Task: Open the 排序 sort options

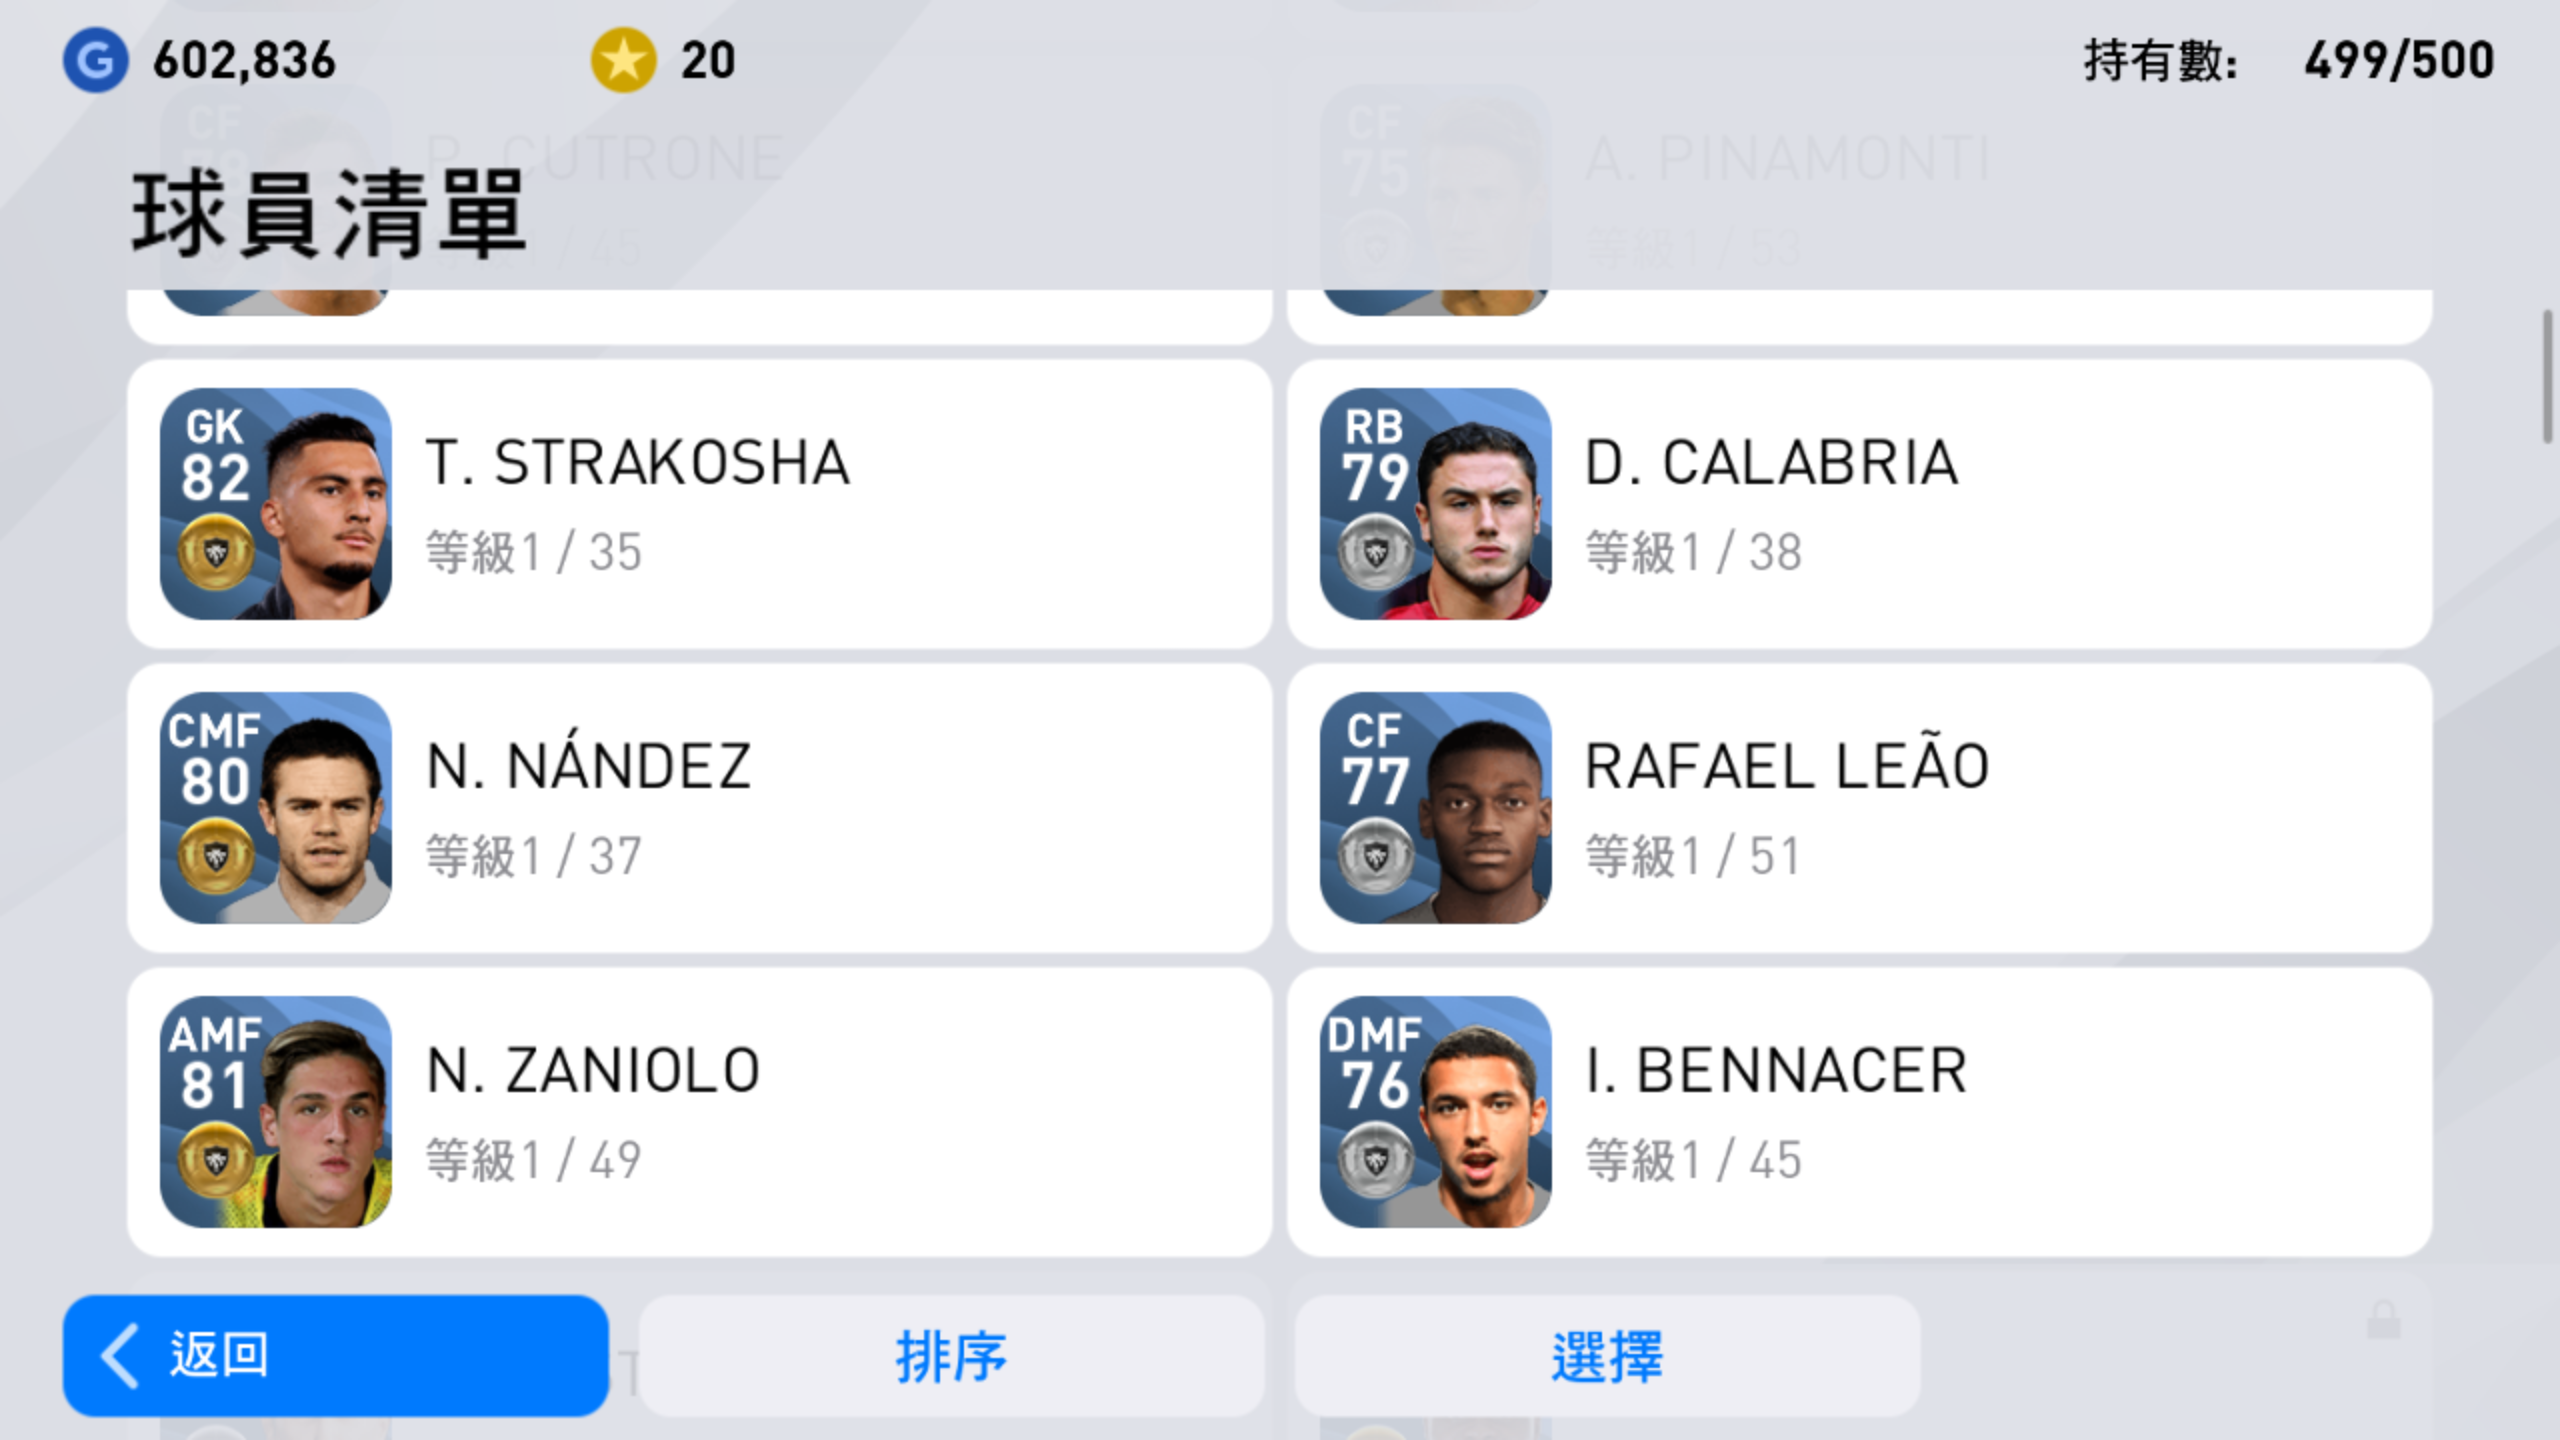Action: [x=951, y=1356]
